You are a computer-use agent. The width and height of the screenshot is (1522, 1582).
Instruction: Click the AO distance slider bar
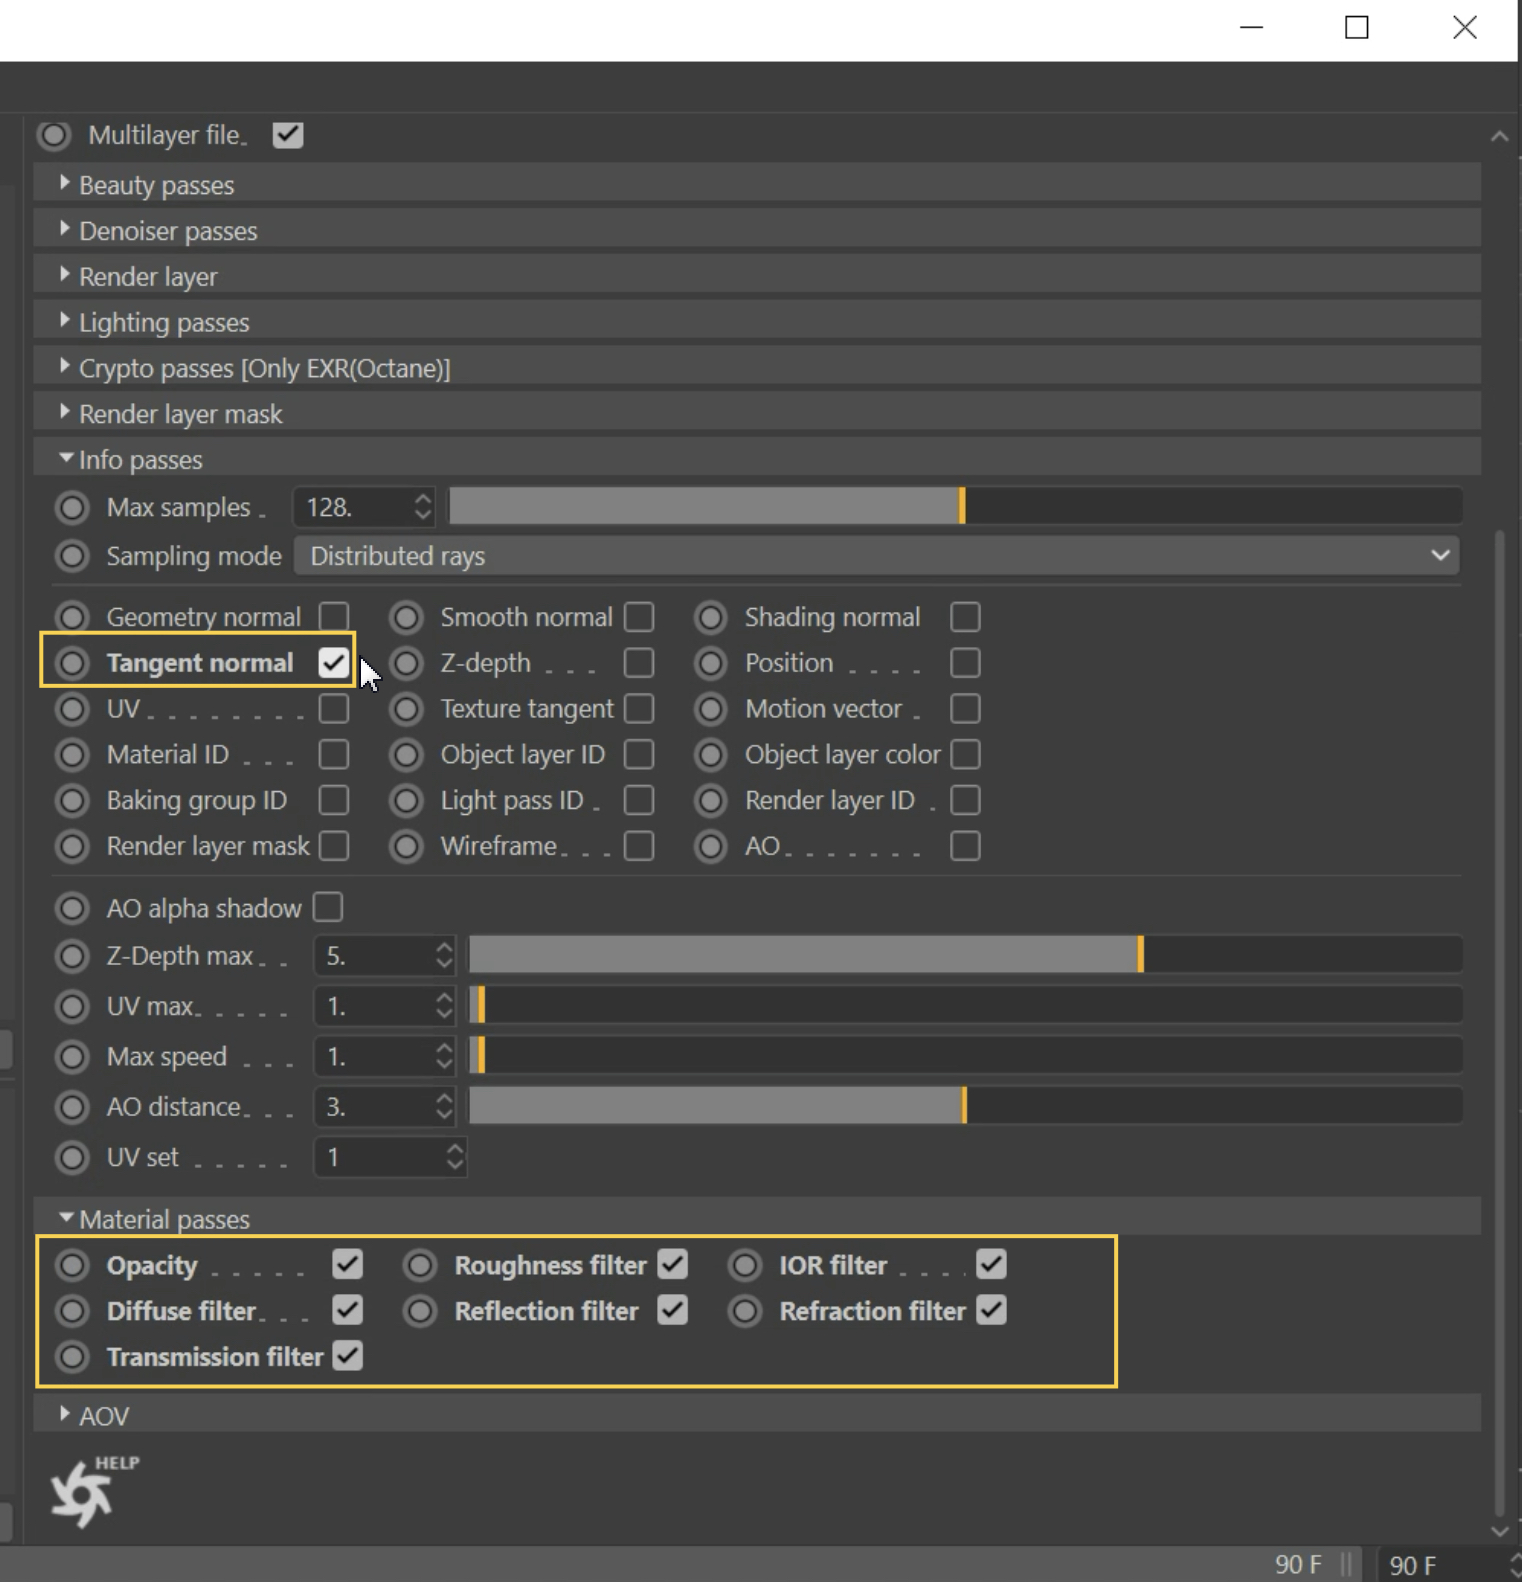pyautogui.click(x=964, y=1106)
